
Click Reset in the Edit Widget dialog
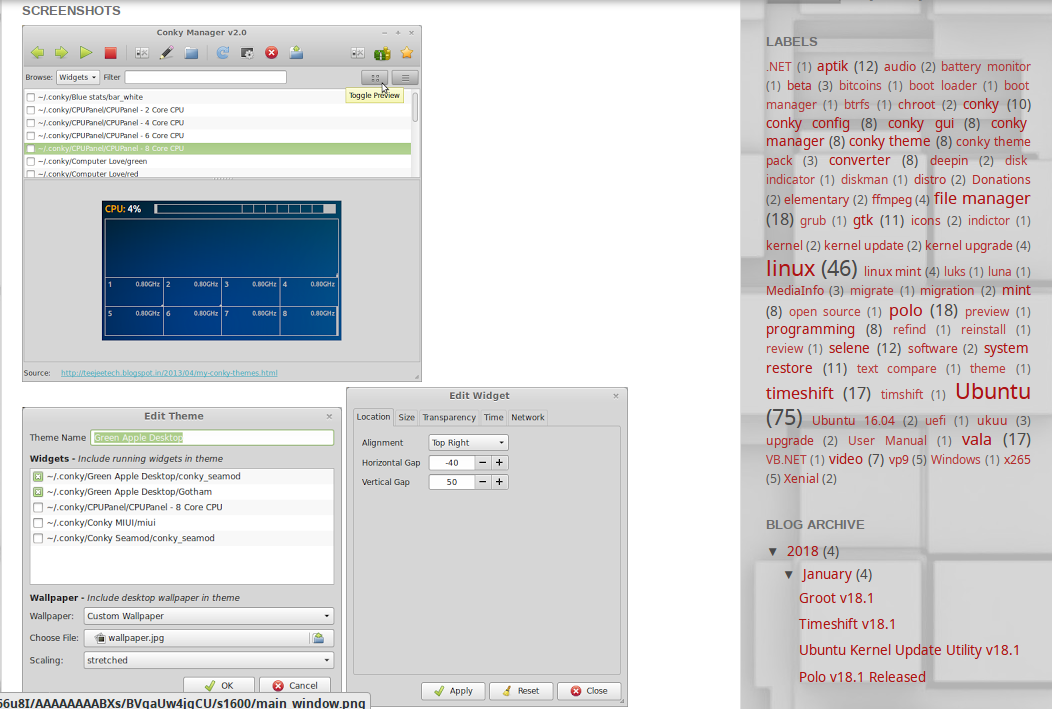click(x=521, y=691)
